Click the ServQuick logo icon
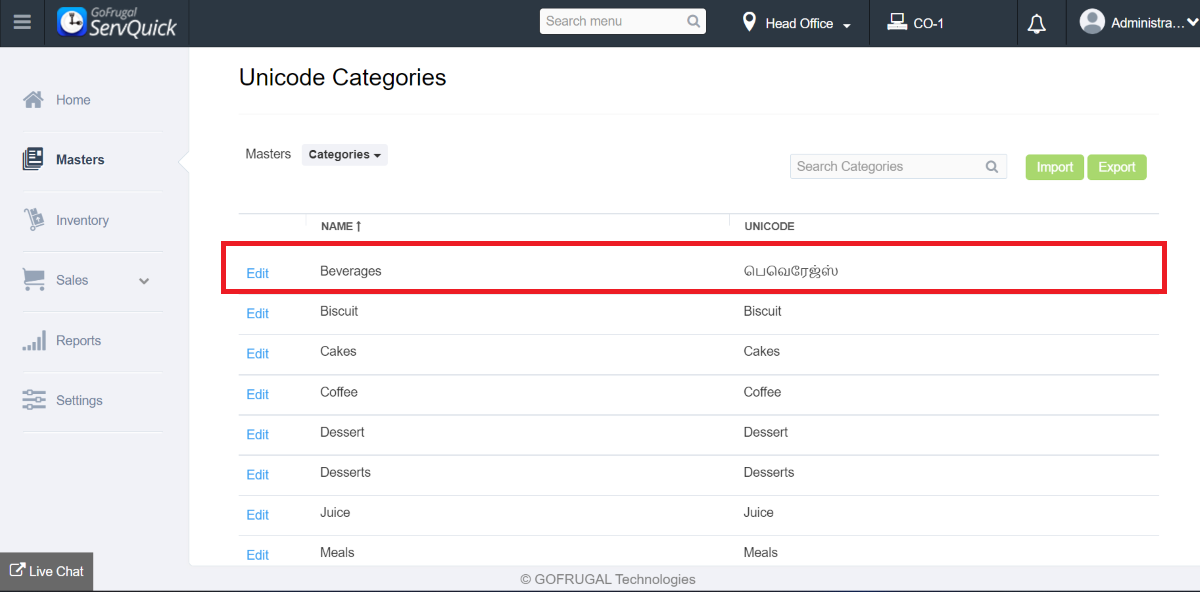The height and width of the screenshot is (592, 1200). point(72,22)
